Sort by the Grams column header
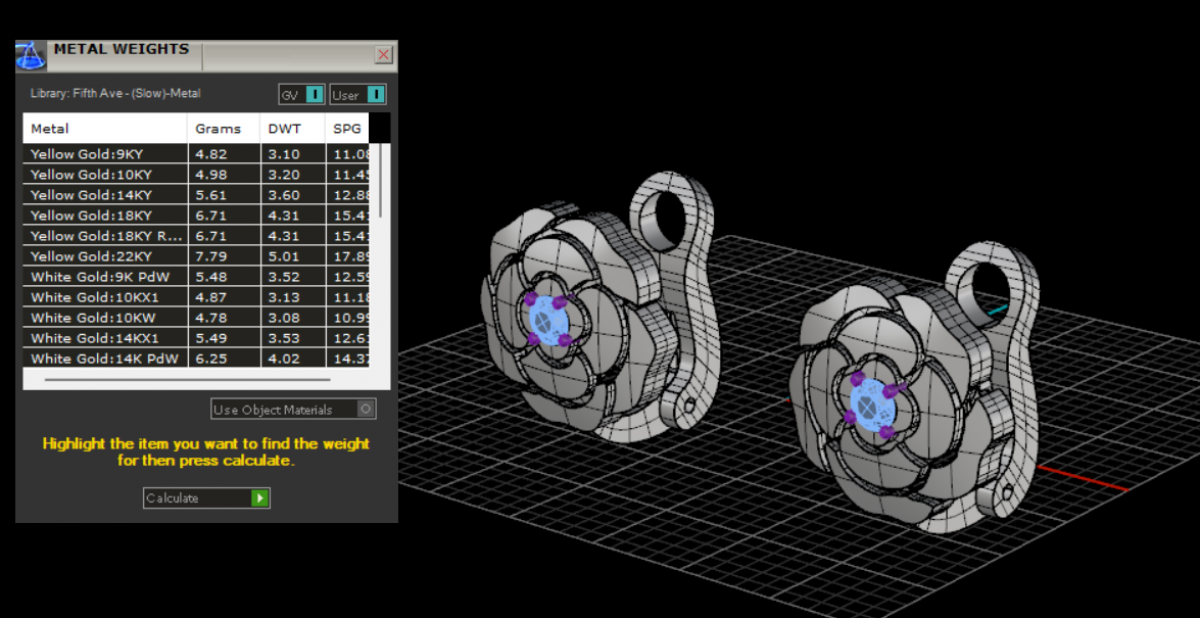This screenshot has height=618, width=1200. click(223, 128)
